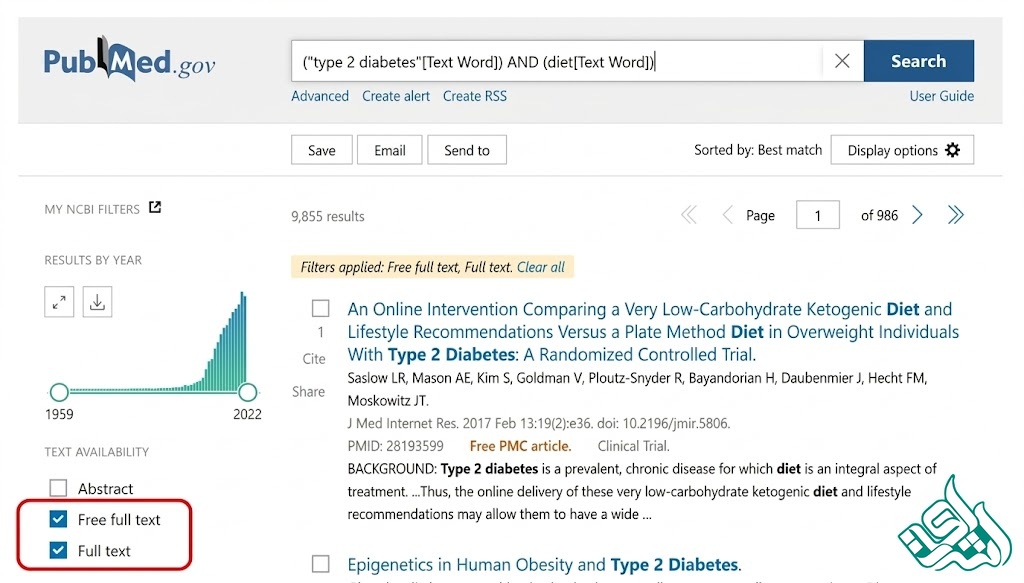Click the 2022 end handle of year slider
1024x583 pixels.
click(x=248, y=392)
